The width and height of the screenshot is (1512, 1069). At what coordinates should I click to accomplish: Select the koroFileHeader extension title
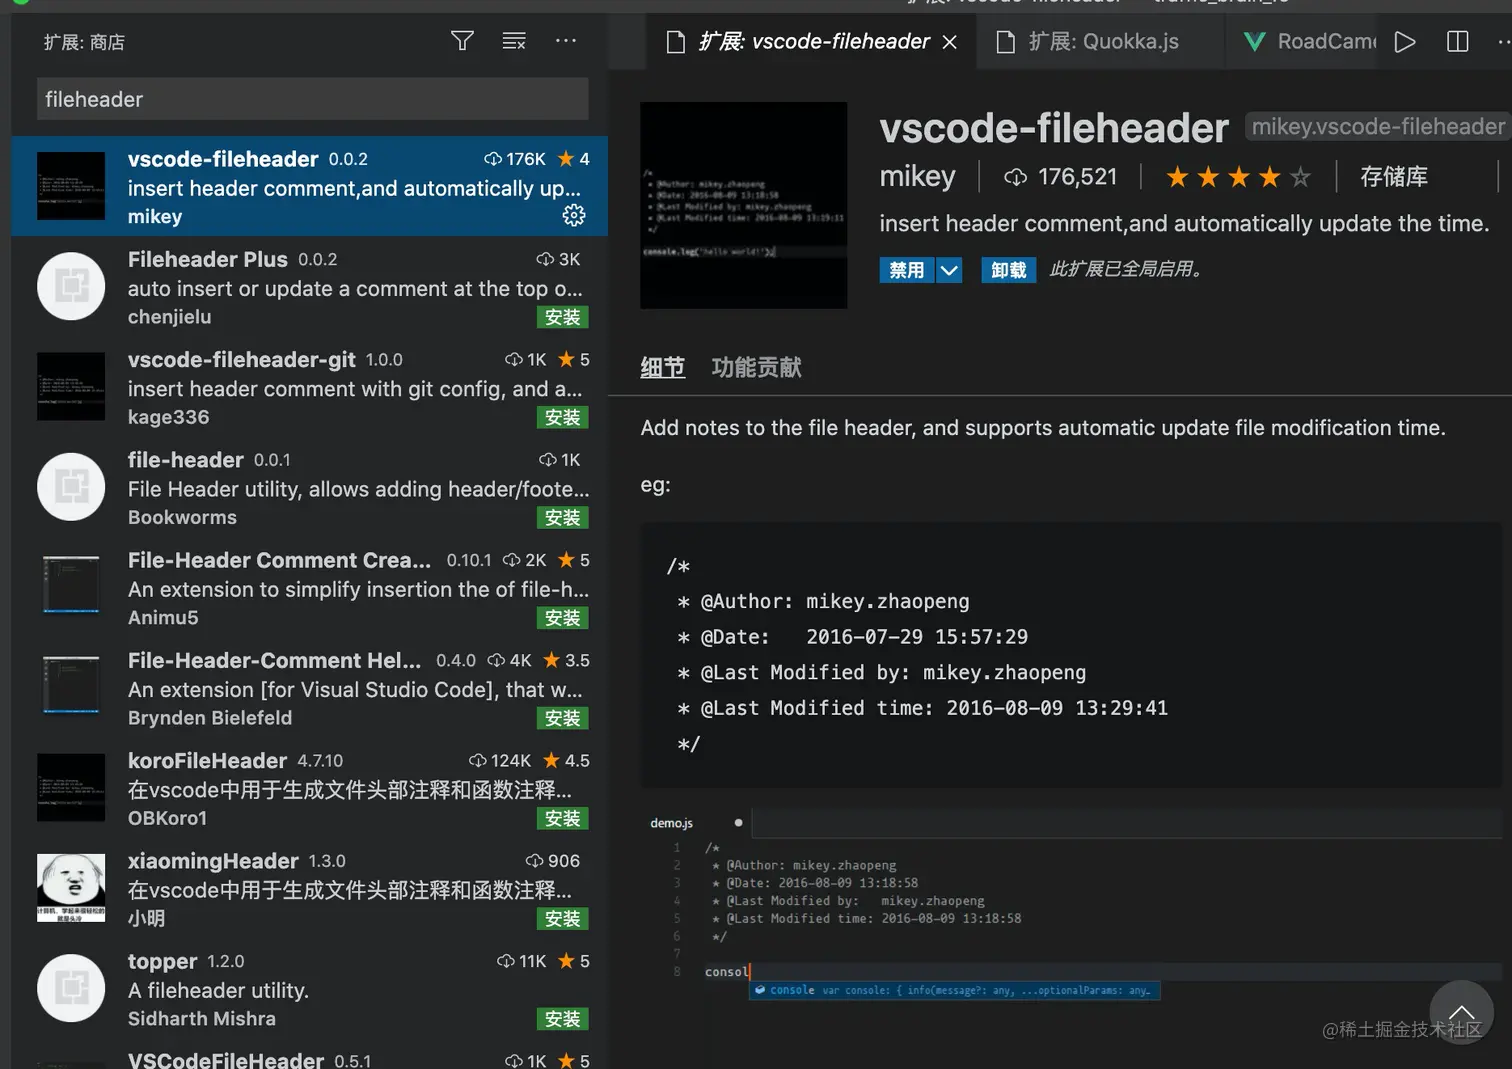(207, 760)
